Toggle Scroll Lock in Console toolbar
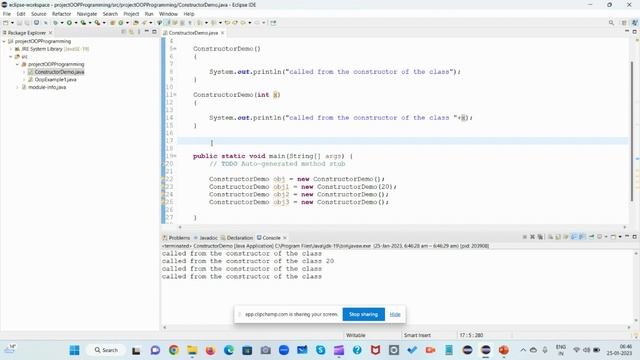Screen dimensions: 640x360 coord(558,237)
